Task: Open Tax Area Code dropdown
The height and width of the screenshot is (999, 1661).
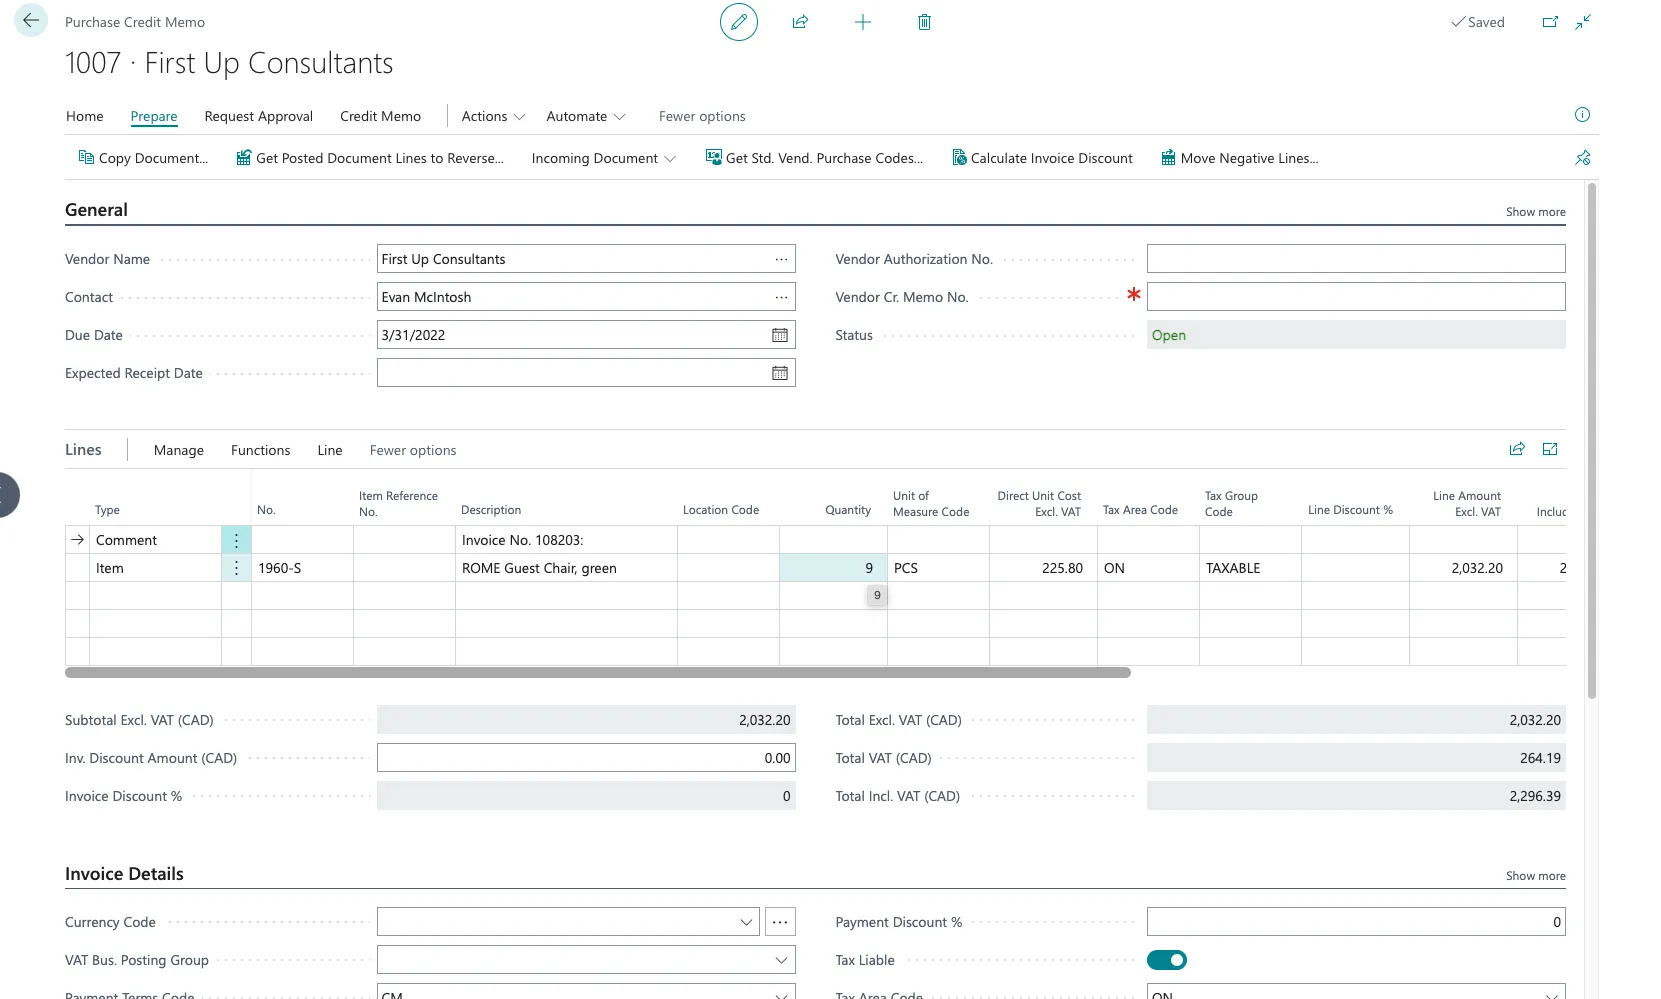Action: point(1551,994)
